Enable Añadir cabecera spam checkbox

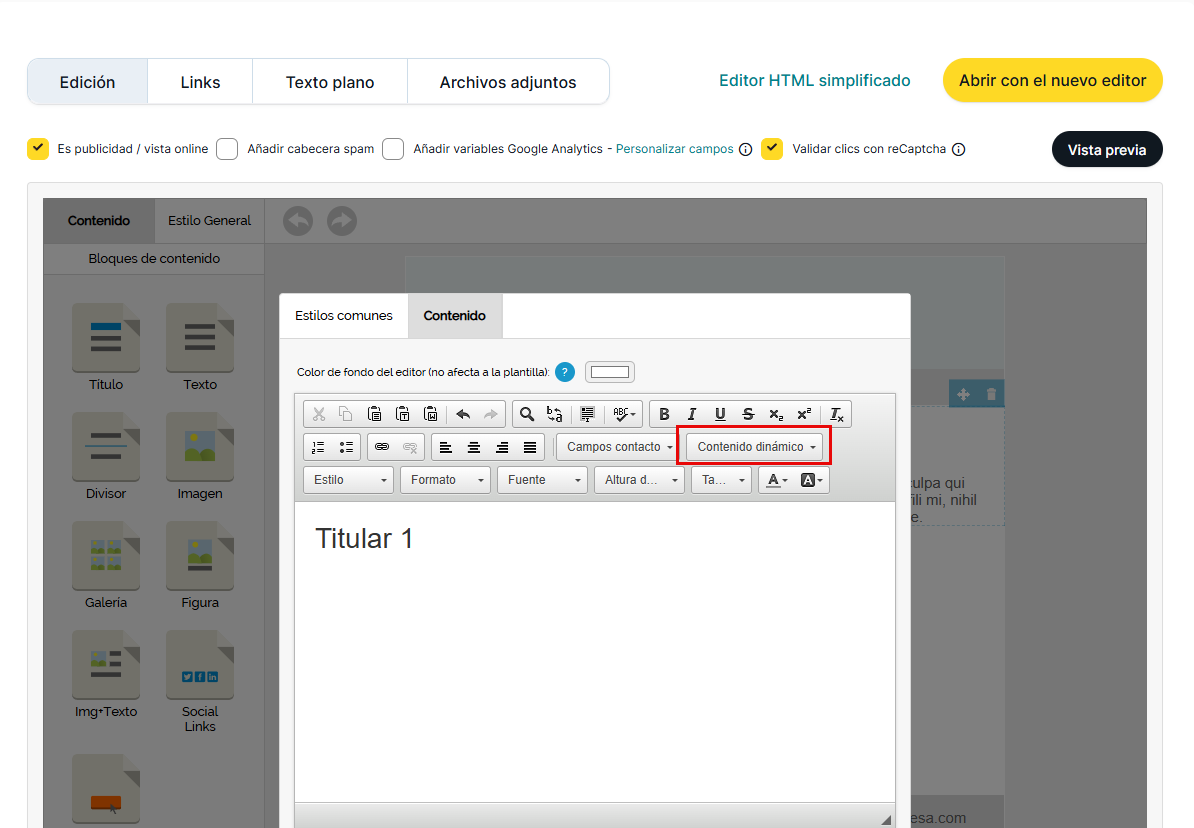point(227,149)
